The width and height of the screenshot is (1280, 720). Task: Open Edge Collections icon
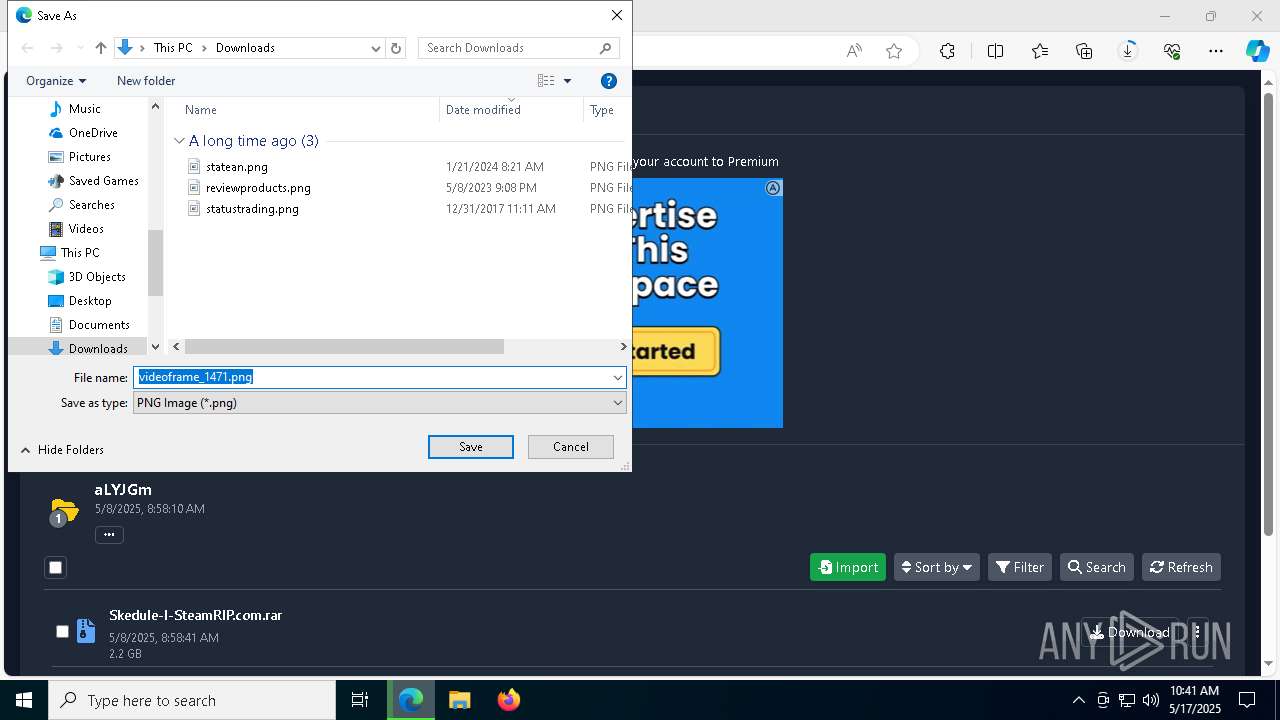click(x=1084, y=51)
